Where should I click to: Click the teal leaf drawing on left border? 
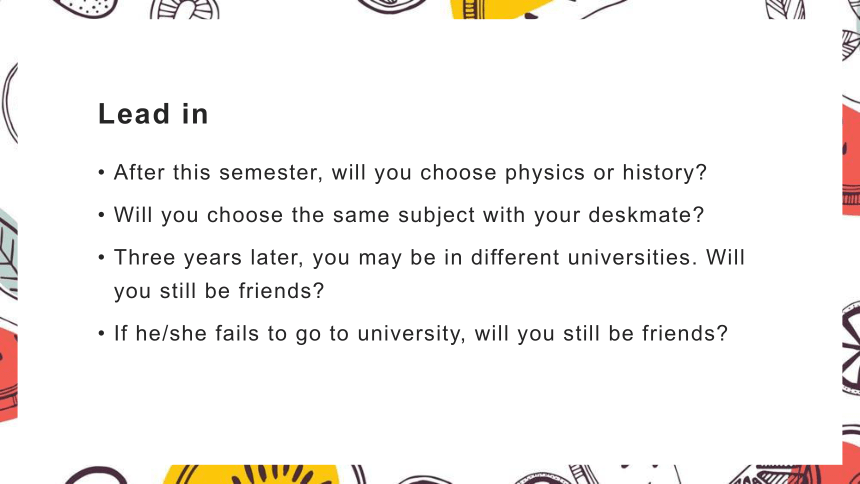coord(9,254)
